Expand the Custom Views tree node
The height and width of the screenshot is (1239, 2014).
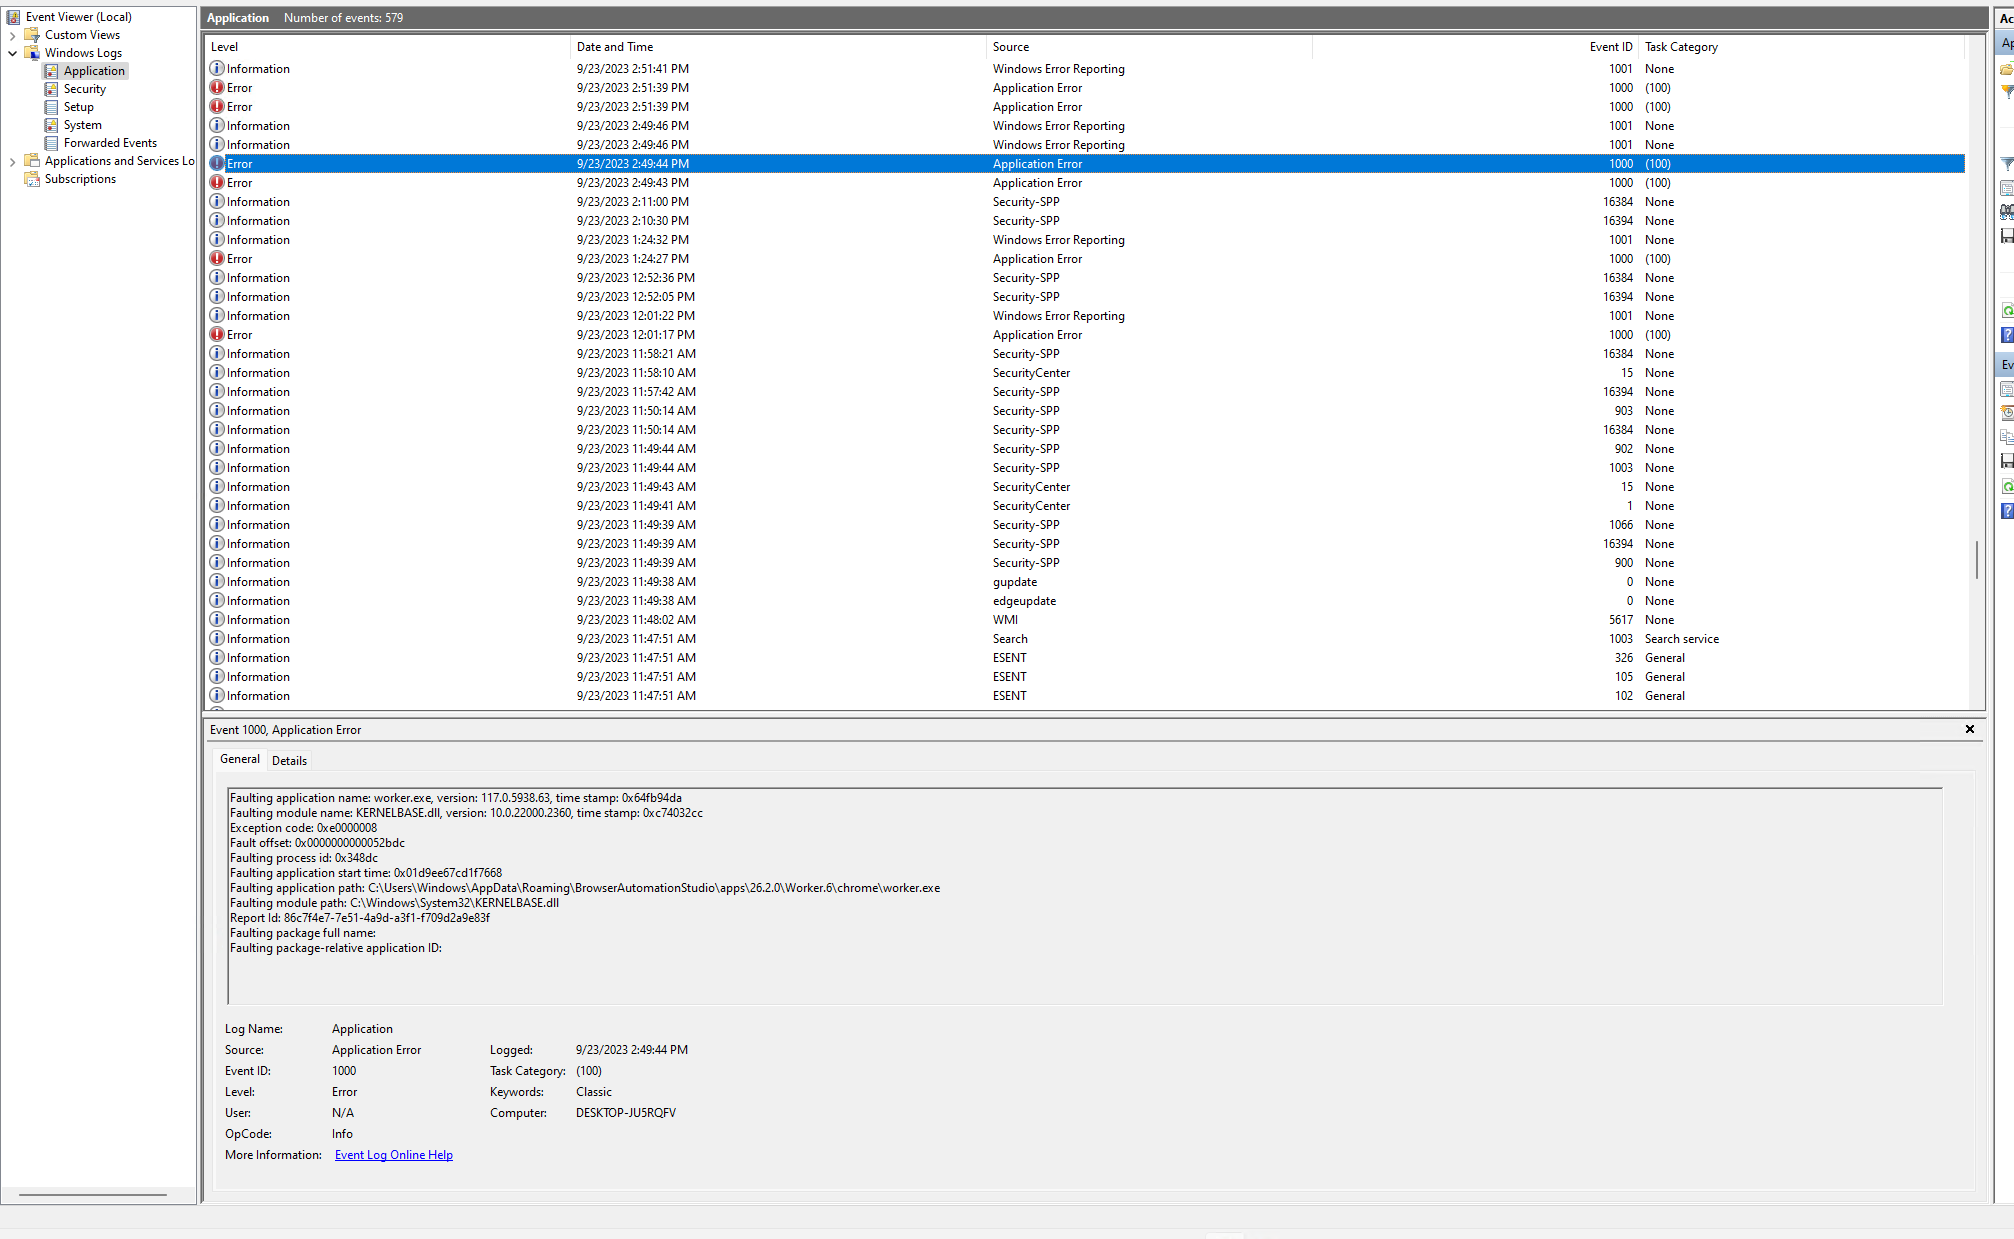click(x=12, y=35)
